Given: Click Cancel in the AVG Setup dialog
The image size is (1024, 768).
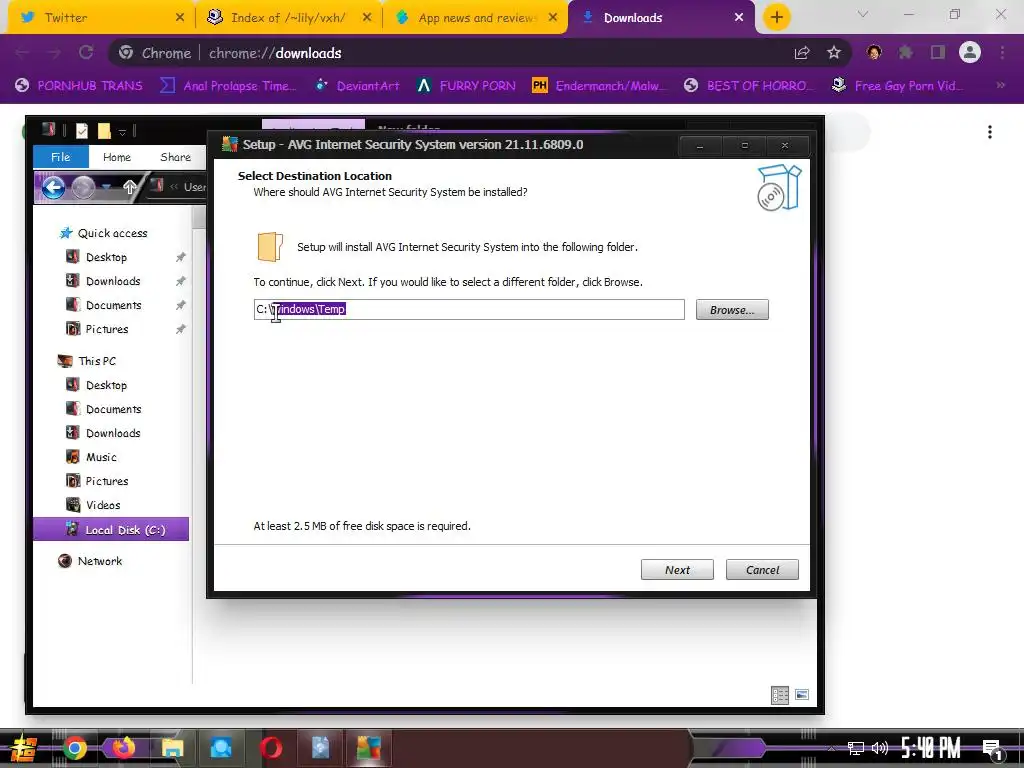Looking at the screenshot, I should tap(762, 569).
